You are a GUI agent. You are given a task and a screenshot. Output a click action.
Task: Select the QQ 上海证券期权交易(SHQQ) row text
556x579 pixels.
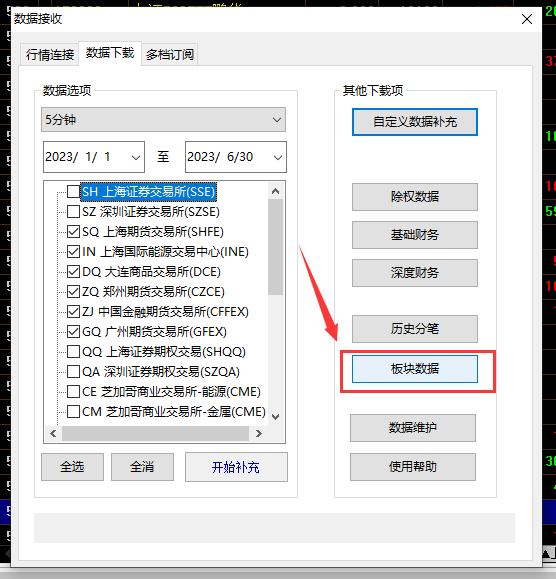(164, 352)
